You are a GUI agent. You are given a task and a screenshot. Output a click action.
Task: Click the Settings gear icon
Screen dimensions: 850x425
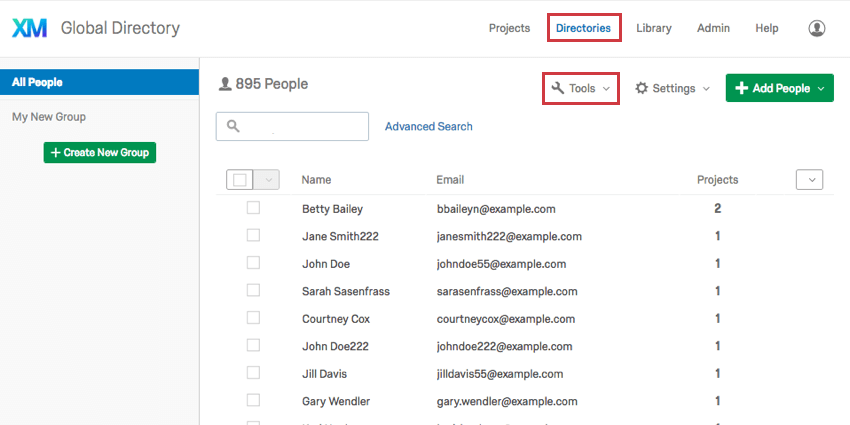tap(642, 88)
